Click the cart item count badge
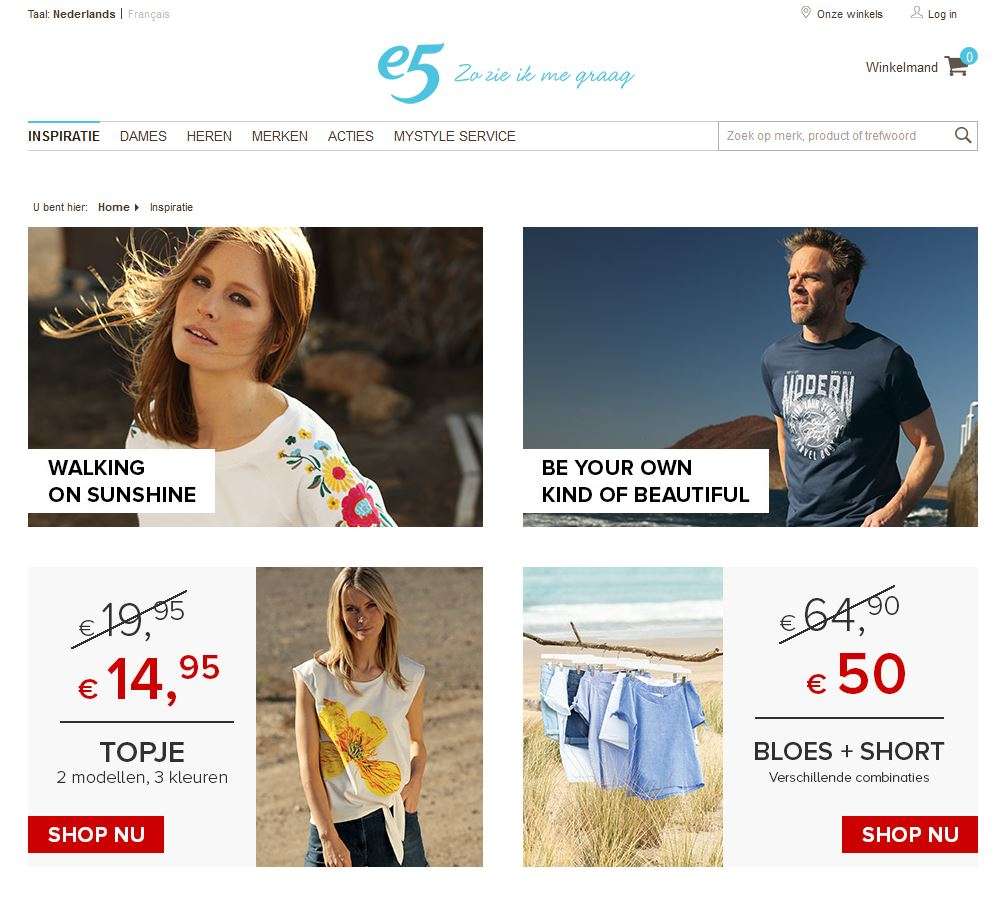Screen dimensions: 997x901 (968, 57)
